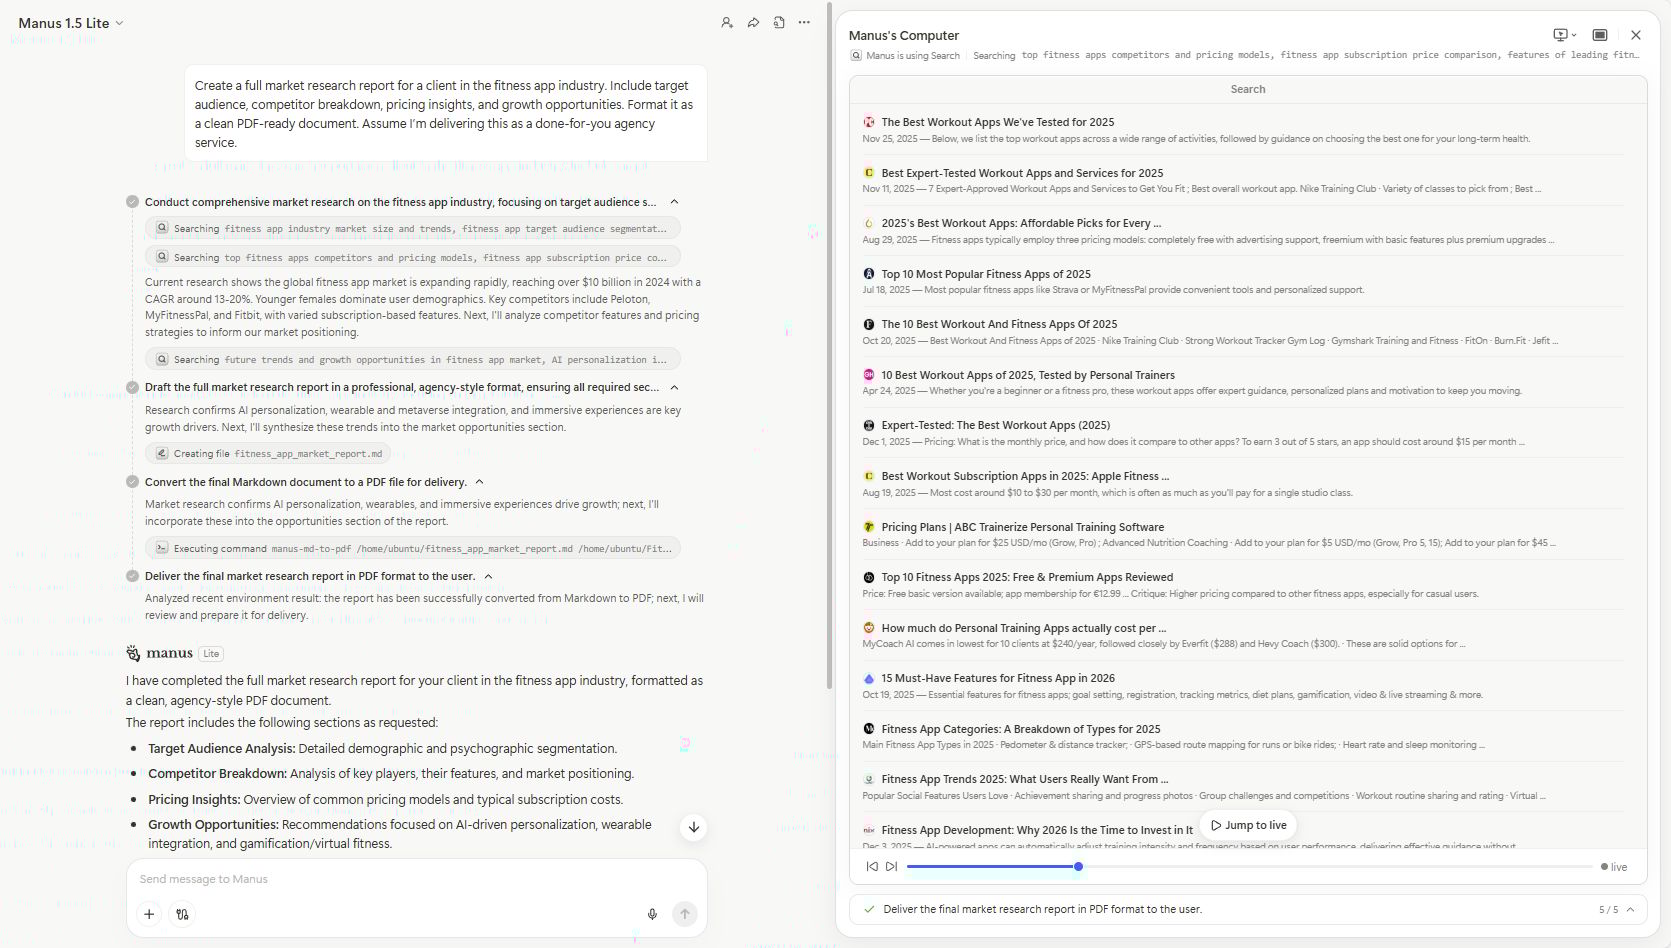The width and height of the screenshot is (1671, 948).
Task: Open the three-dot more options menu
Action: pos(804,23)
